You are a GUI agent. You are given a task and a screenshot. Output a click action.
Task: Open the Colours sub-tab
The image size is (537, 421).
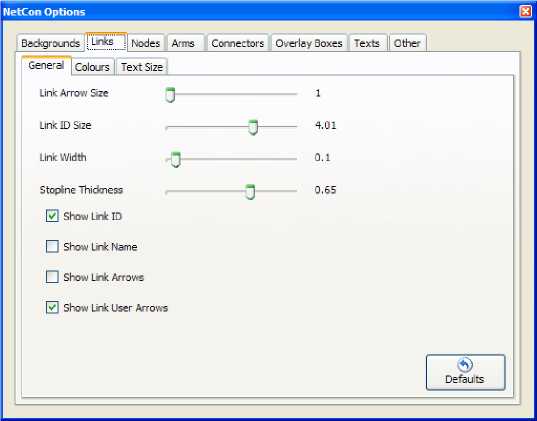tap(92, 67)
